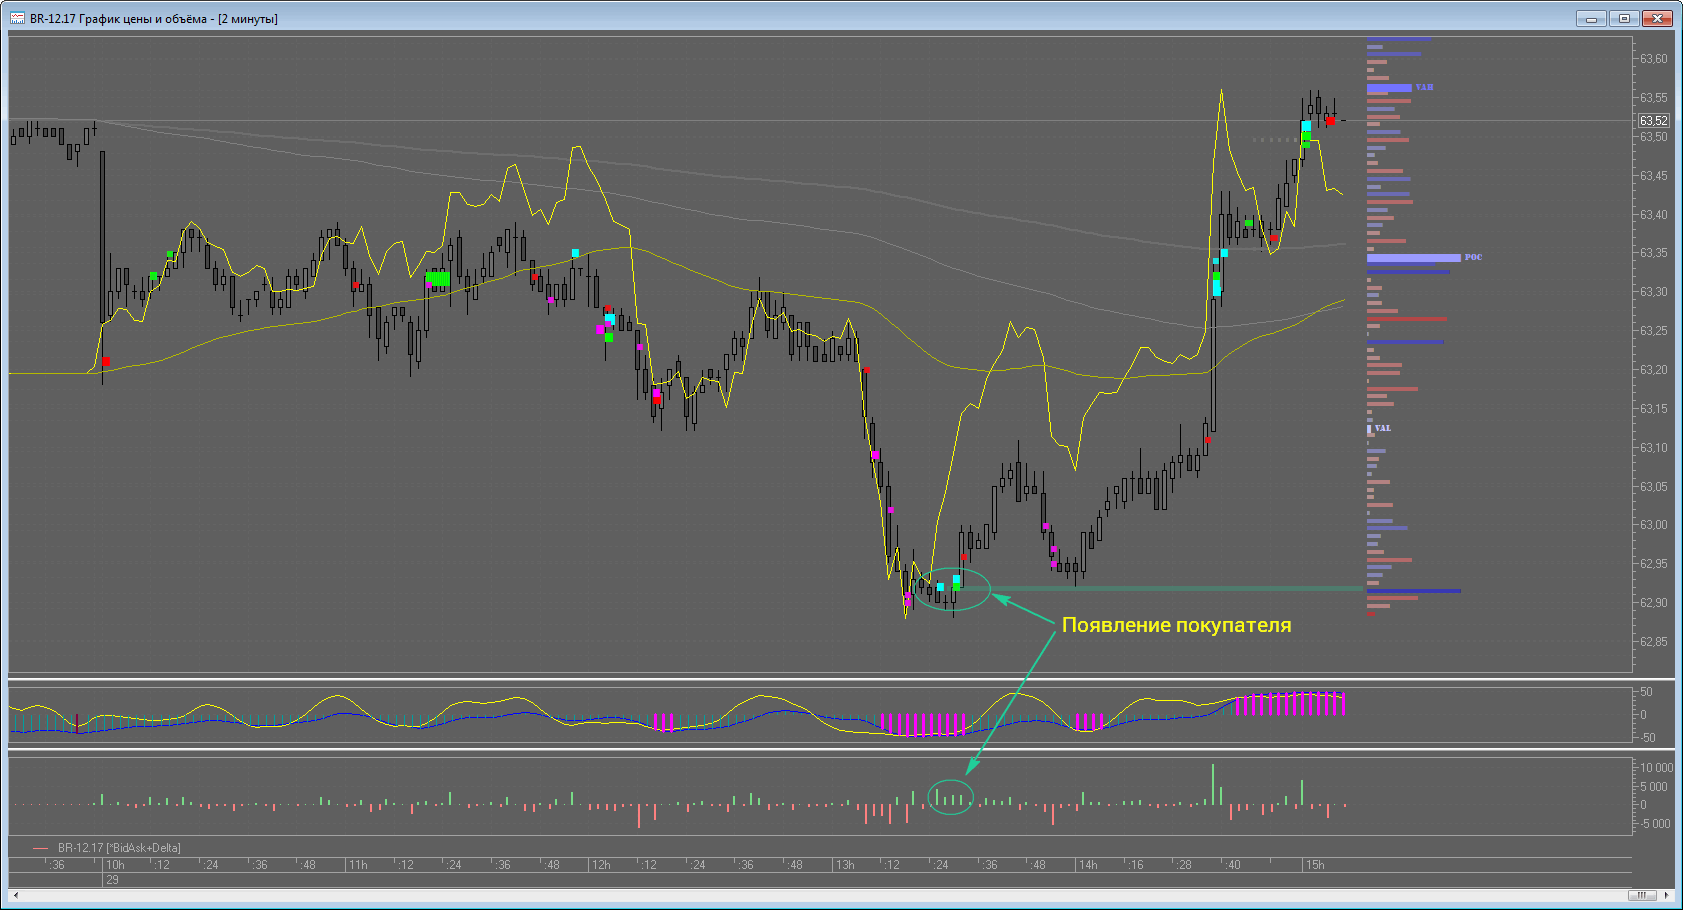
Task: Click the 63,60 price axis label
Action: point(1654,59)
